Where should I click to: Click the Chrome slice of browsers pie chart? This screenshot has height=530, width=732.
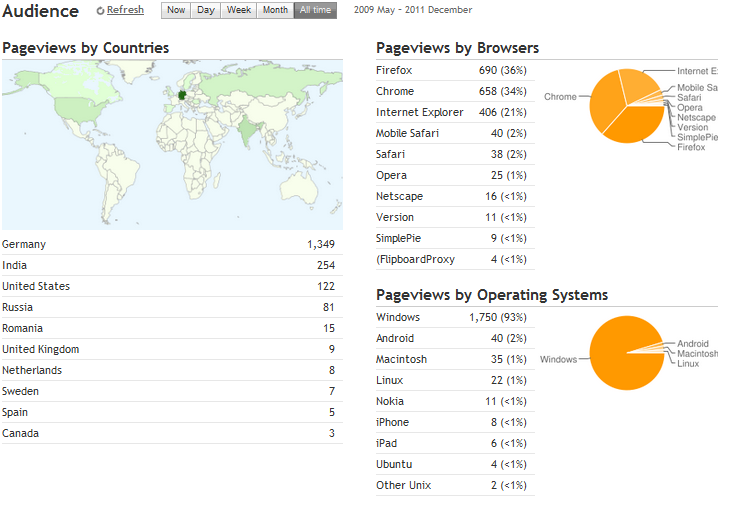606,100
